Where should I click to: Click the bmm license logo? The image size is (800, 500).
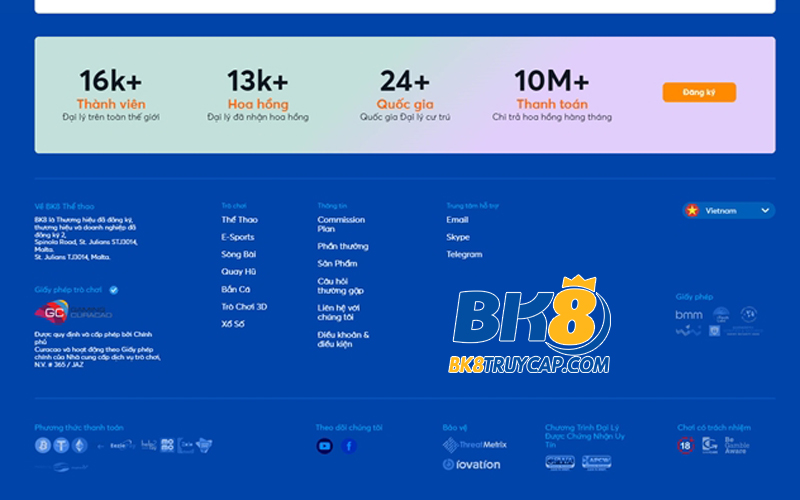point(689,315)
